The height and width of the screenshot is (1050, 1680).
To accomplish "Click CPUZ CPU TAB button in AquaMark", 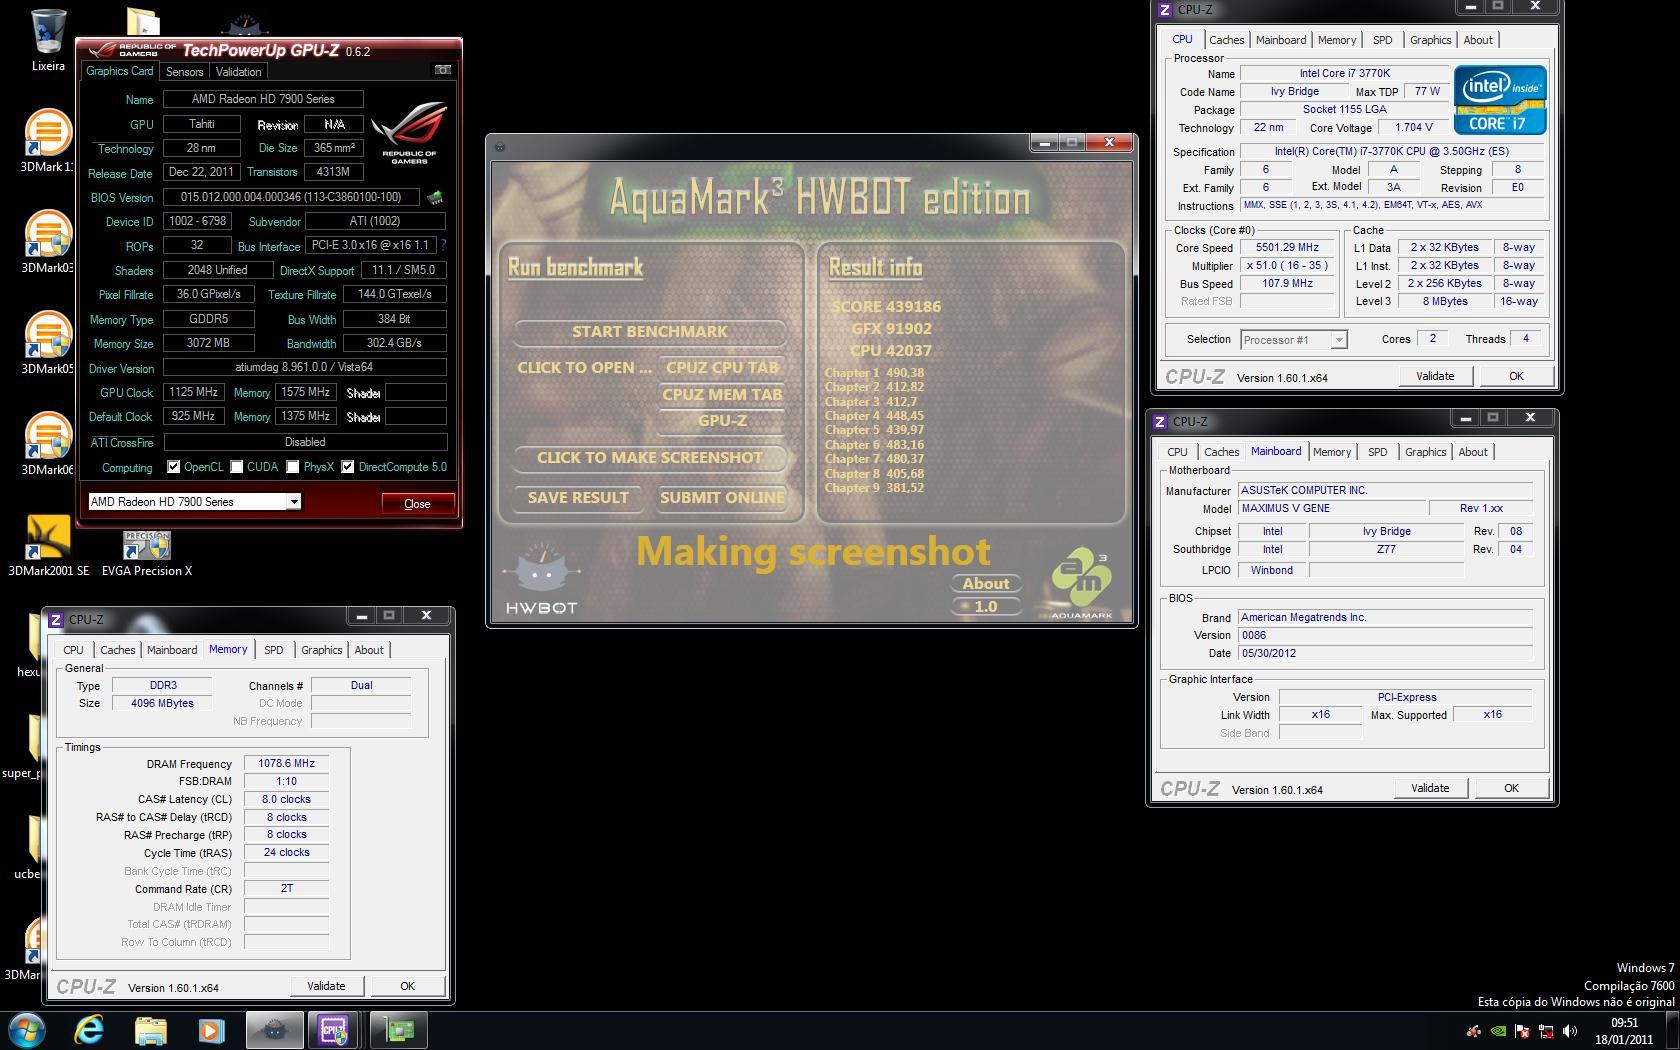I will tap(722, 368).
